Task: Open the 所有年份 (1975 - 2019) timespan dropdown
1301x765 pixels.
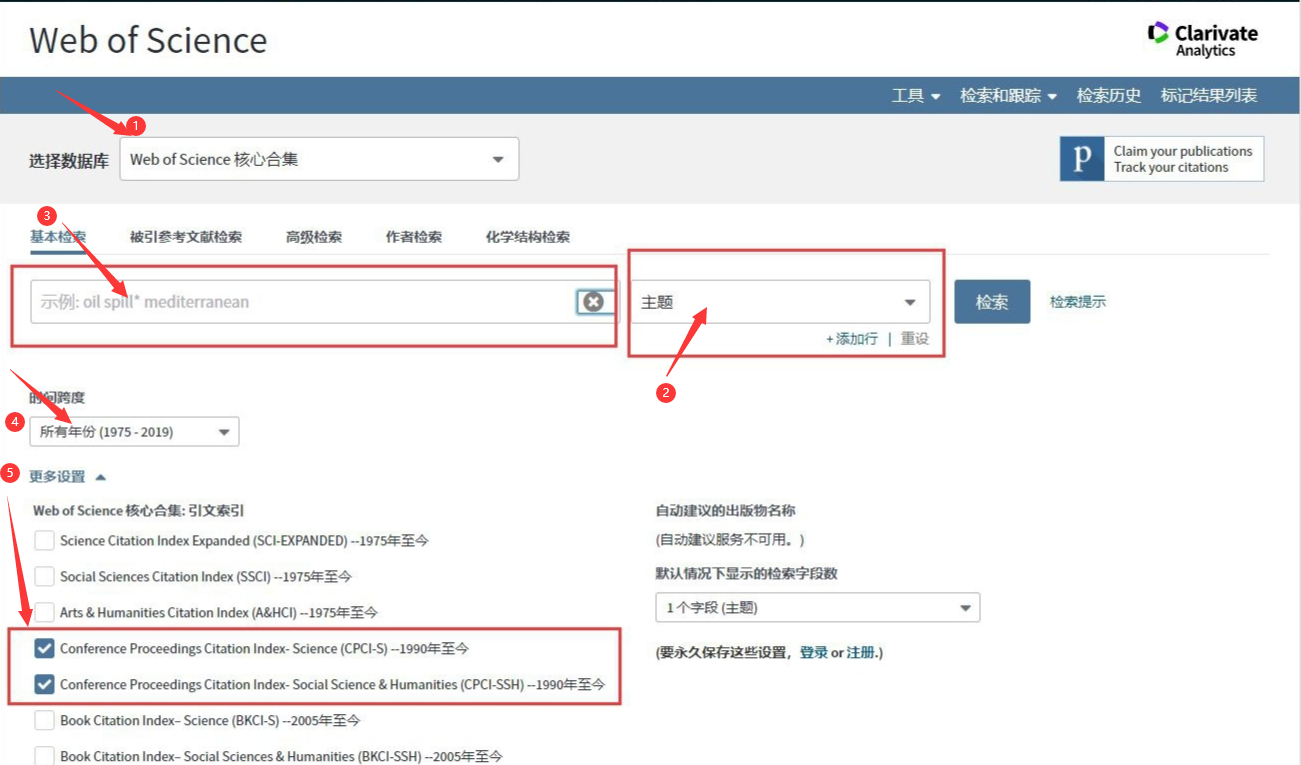Action: 134,432
